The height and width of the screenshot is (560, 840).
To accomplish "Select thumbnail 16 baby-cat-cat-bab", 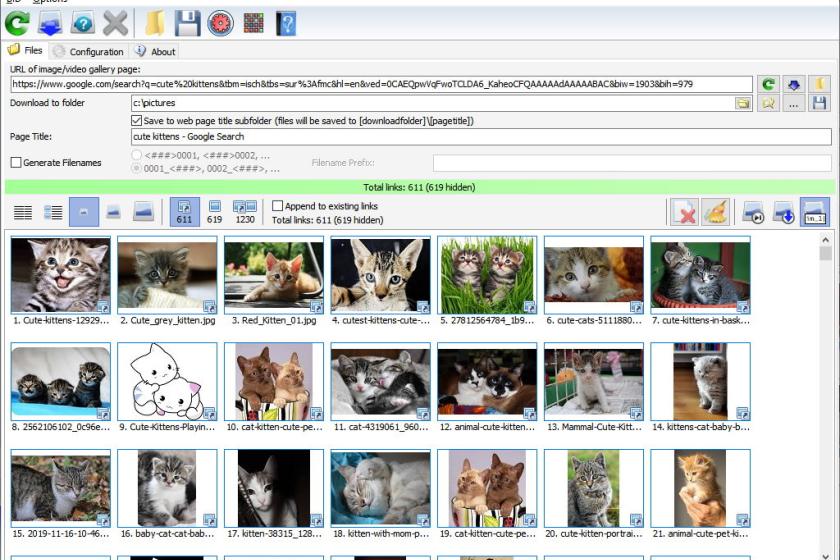I will pos(167,488).
